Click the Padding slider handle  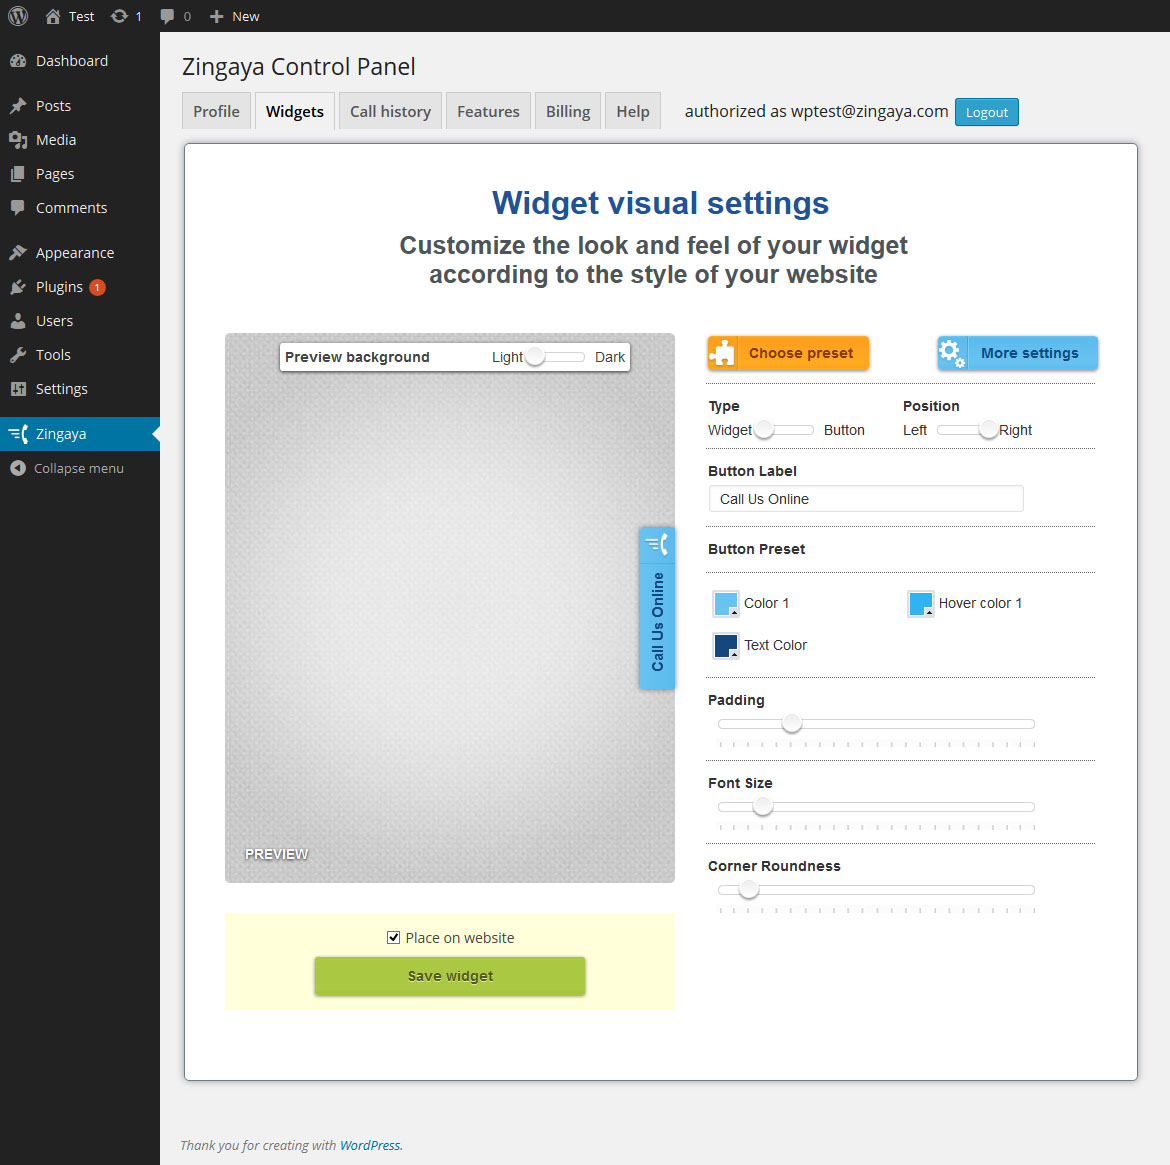792,723
